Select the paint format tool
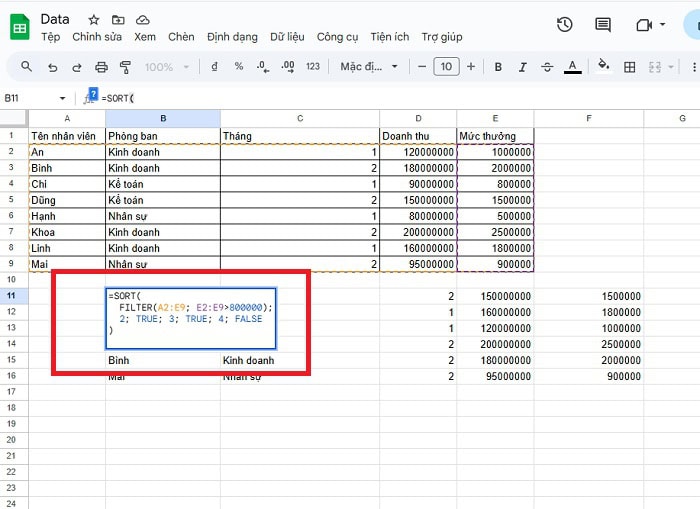700x509 pixels. pyautogui.click(x=125, y=67)
